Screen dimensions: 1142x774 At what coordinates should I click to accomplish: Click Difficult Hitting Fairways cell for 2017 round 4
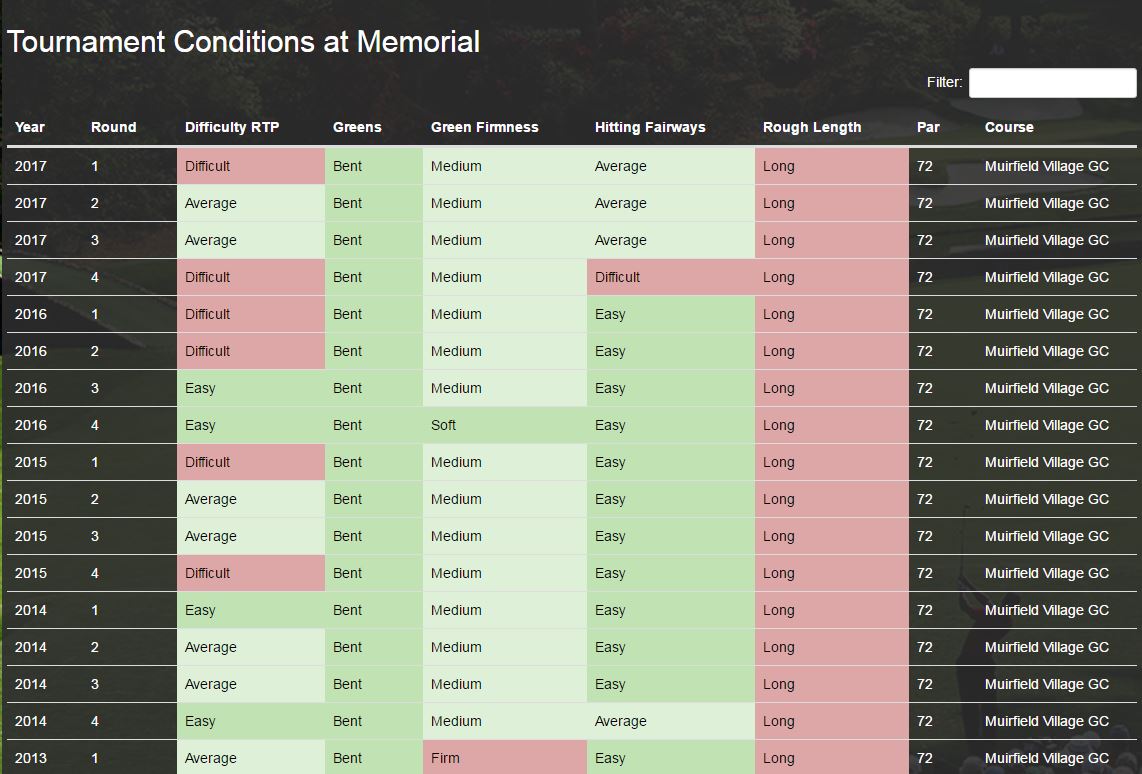pos(670,277)
